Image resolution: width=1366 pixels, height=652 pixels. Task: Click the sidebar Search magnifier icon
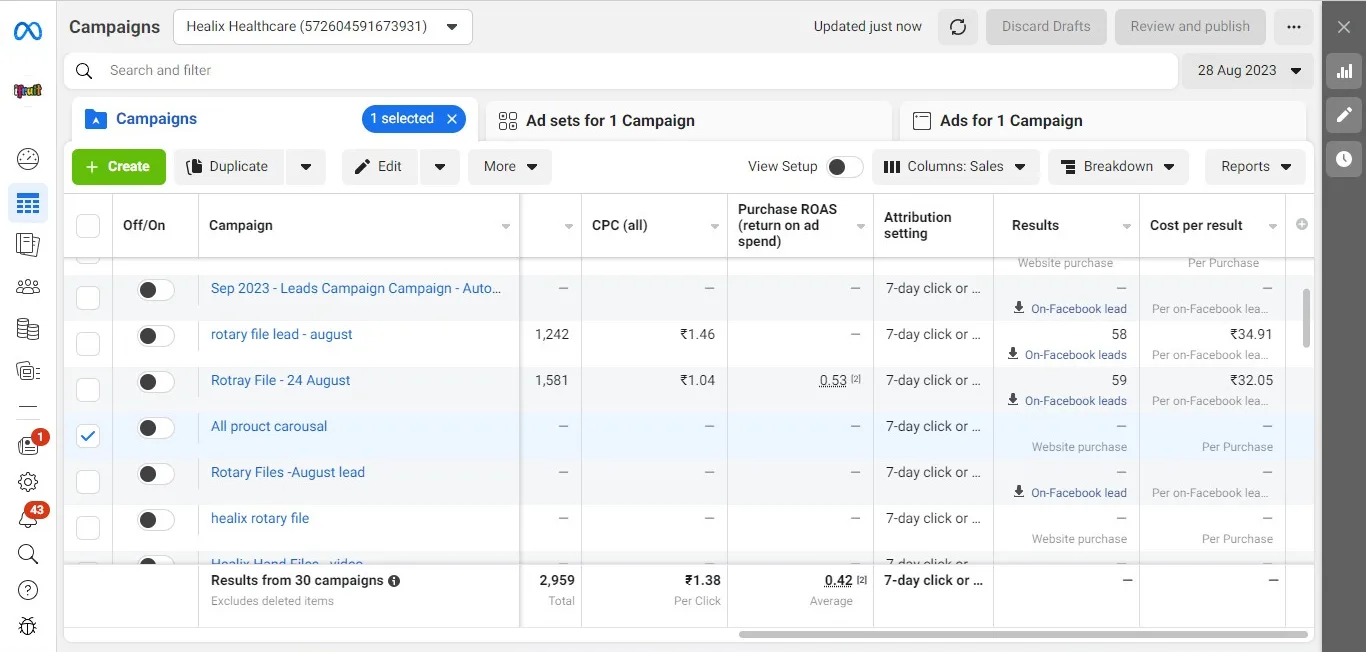click(x=28, y=554)
